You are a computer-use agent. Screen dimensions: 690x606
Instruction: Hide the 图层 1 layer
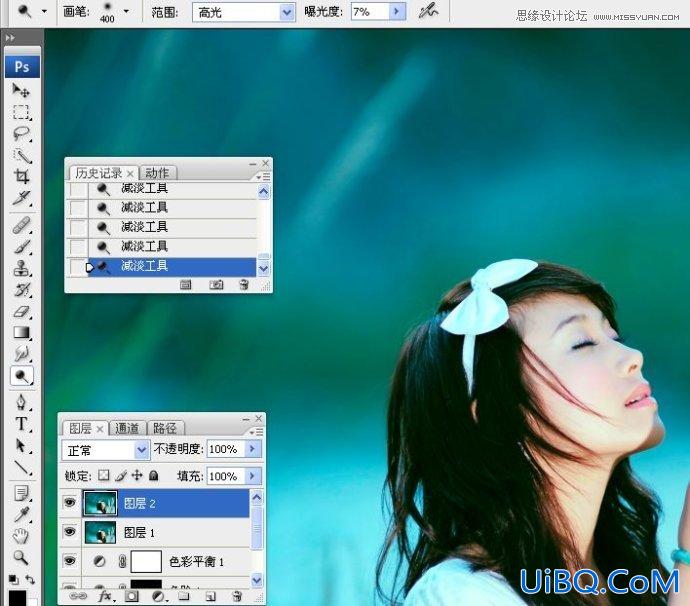pos(69,532)
